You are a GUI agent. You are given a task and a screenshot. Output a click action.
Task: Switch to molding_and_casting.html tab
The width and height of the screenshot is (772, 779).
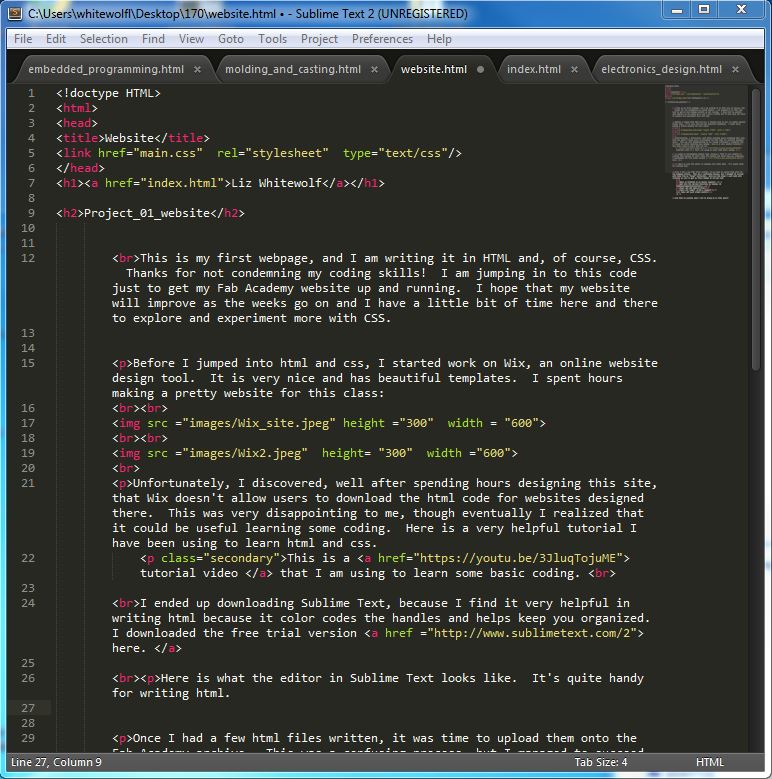293,69
